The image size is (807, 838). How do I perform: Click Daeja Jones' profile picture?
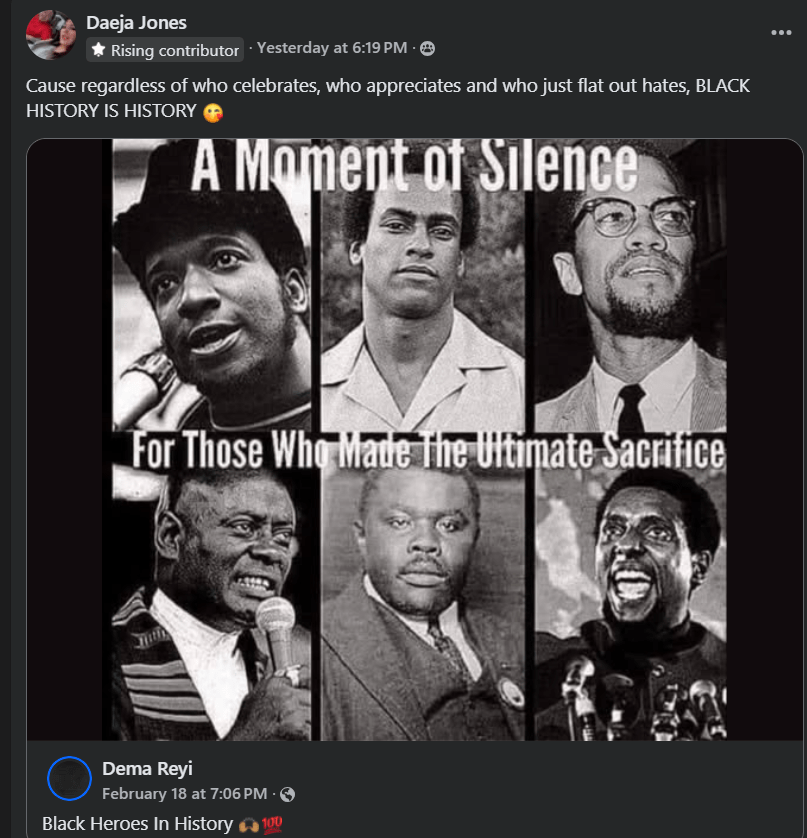(50, 35)
